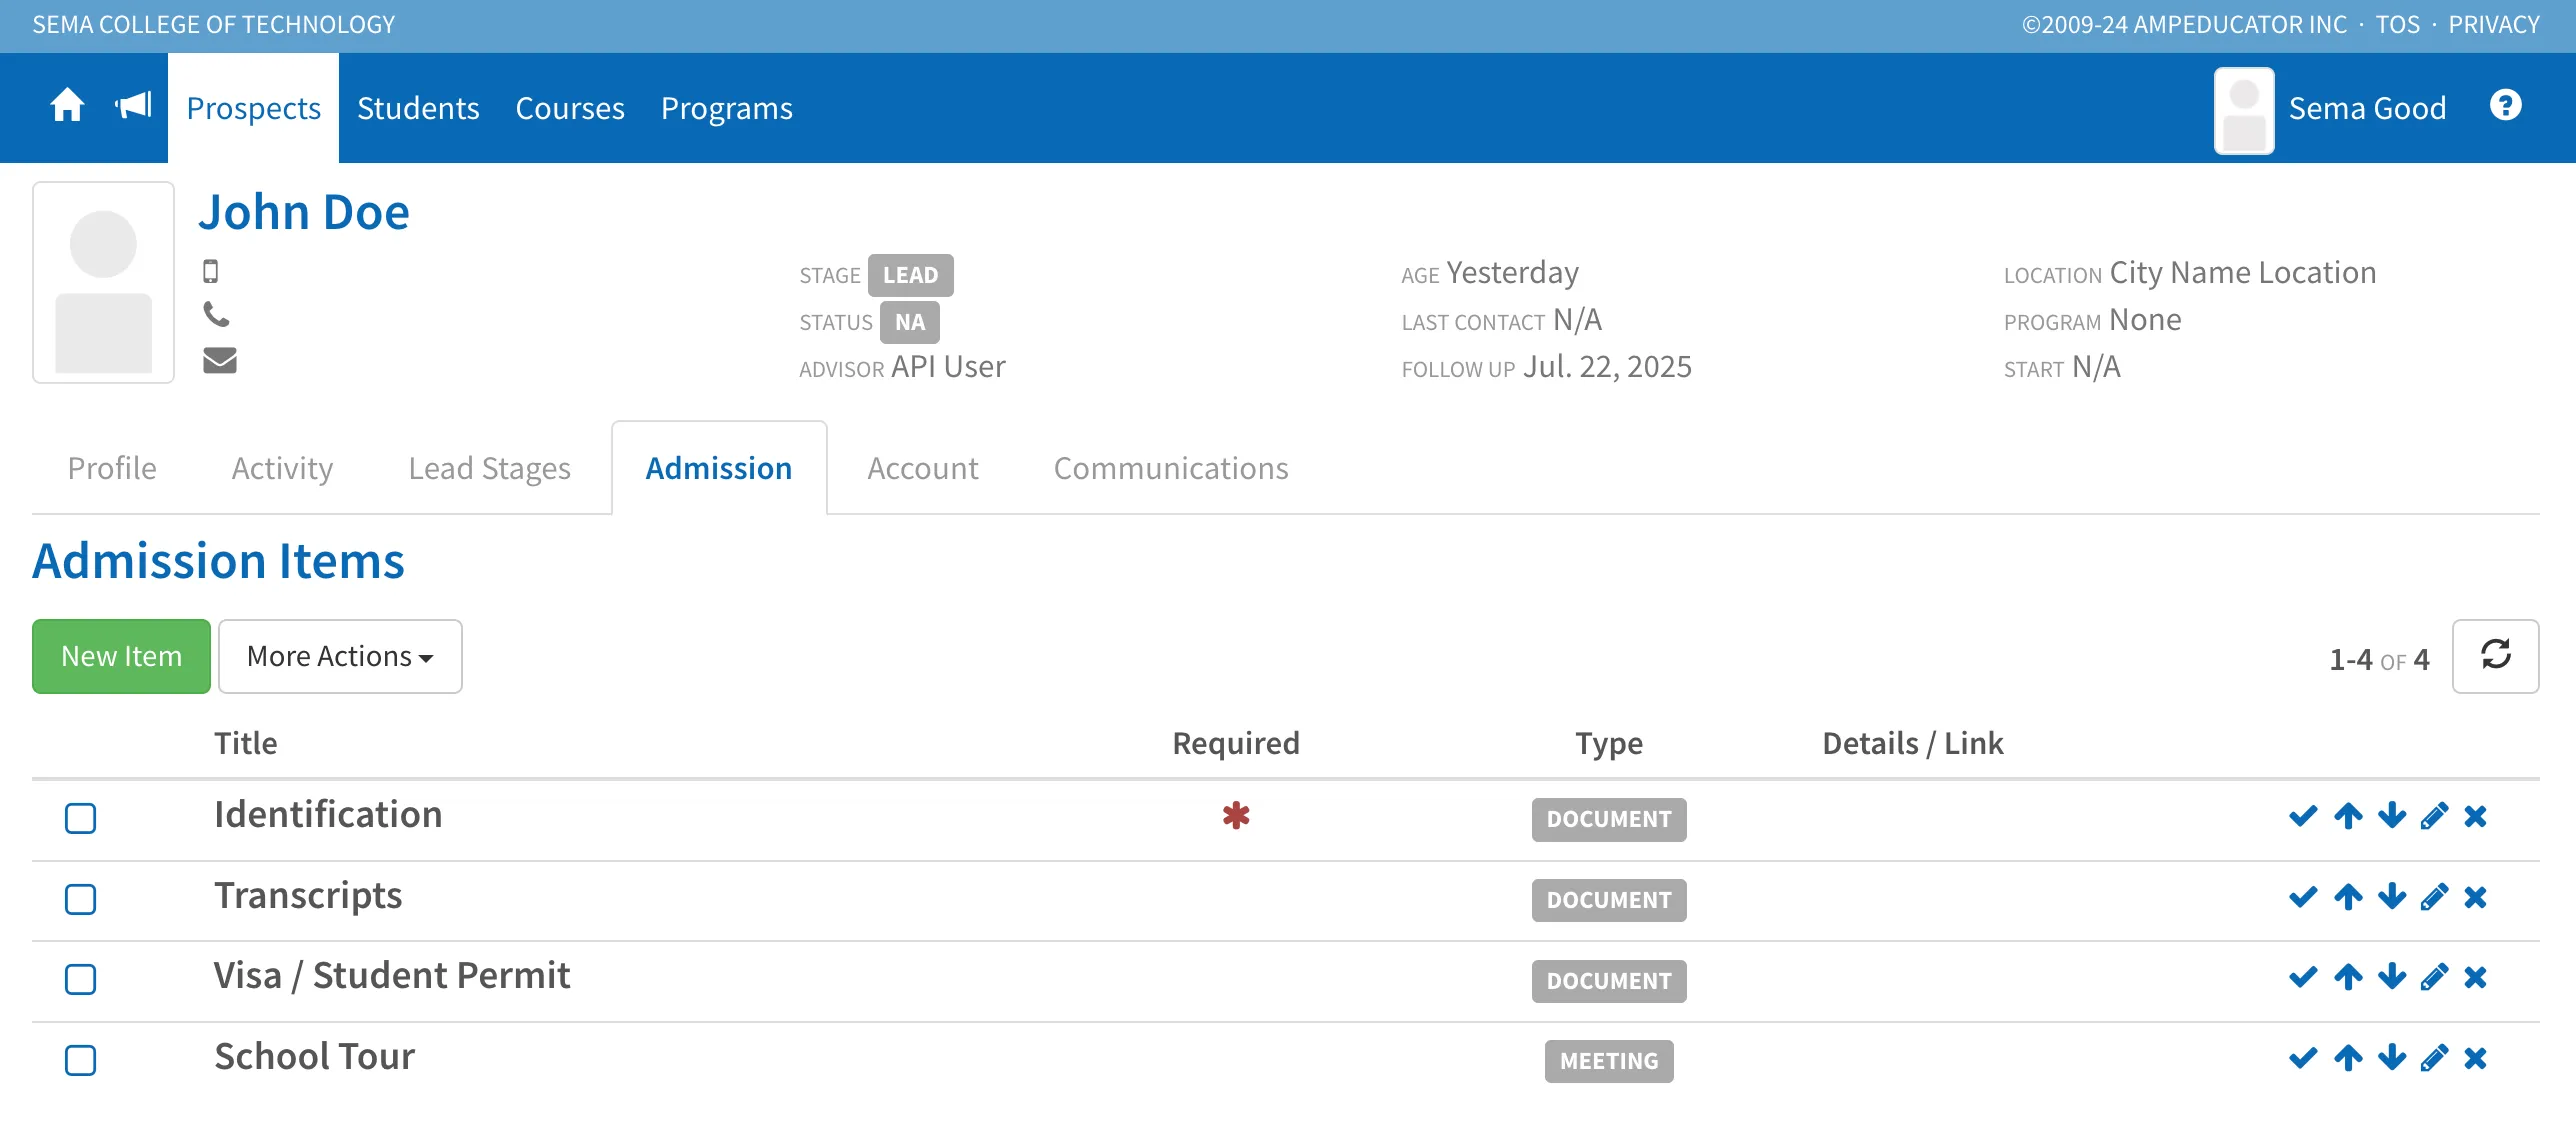Open the Communications tab

(1171, 468)
